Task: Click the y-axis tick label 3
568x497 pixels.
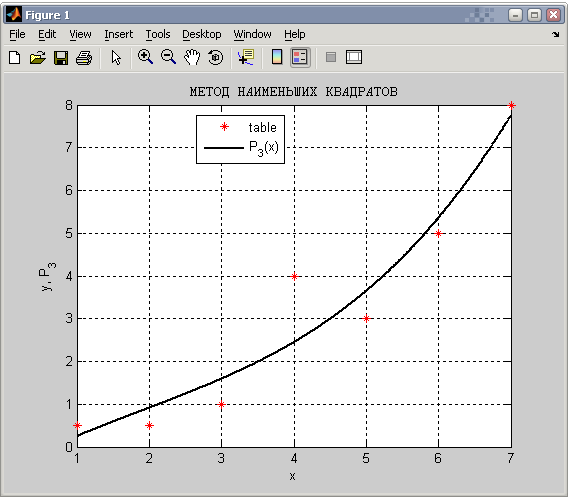Action: 69,318
